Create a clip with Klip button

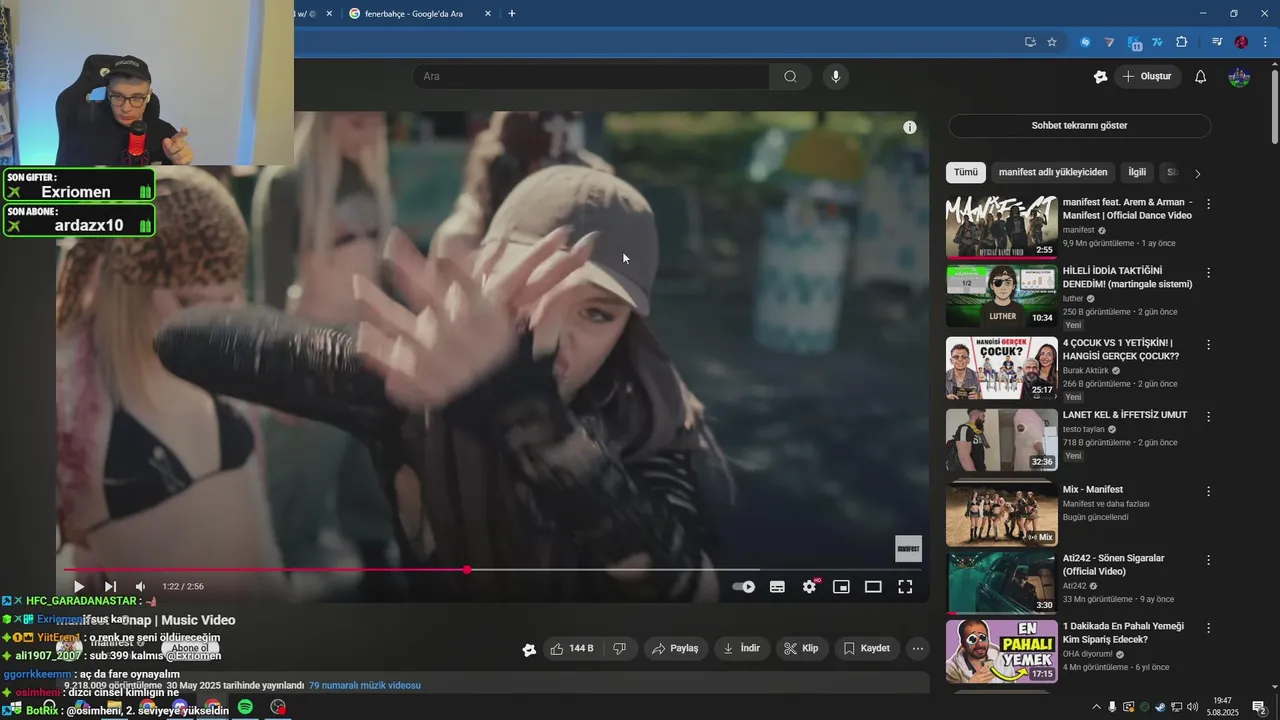click(x=802, y=649)
